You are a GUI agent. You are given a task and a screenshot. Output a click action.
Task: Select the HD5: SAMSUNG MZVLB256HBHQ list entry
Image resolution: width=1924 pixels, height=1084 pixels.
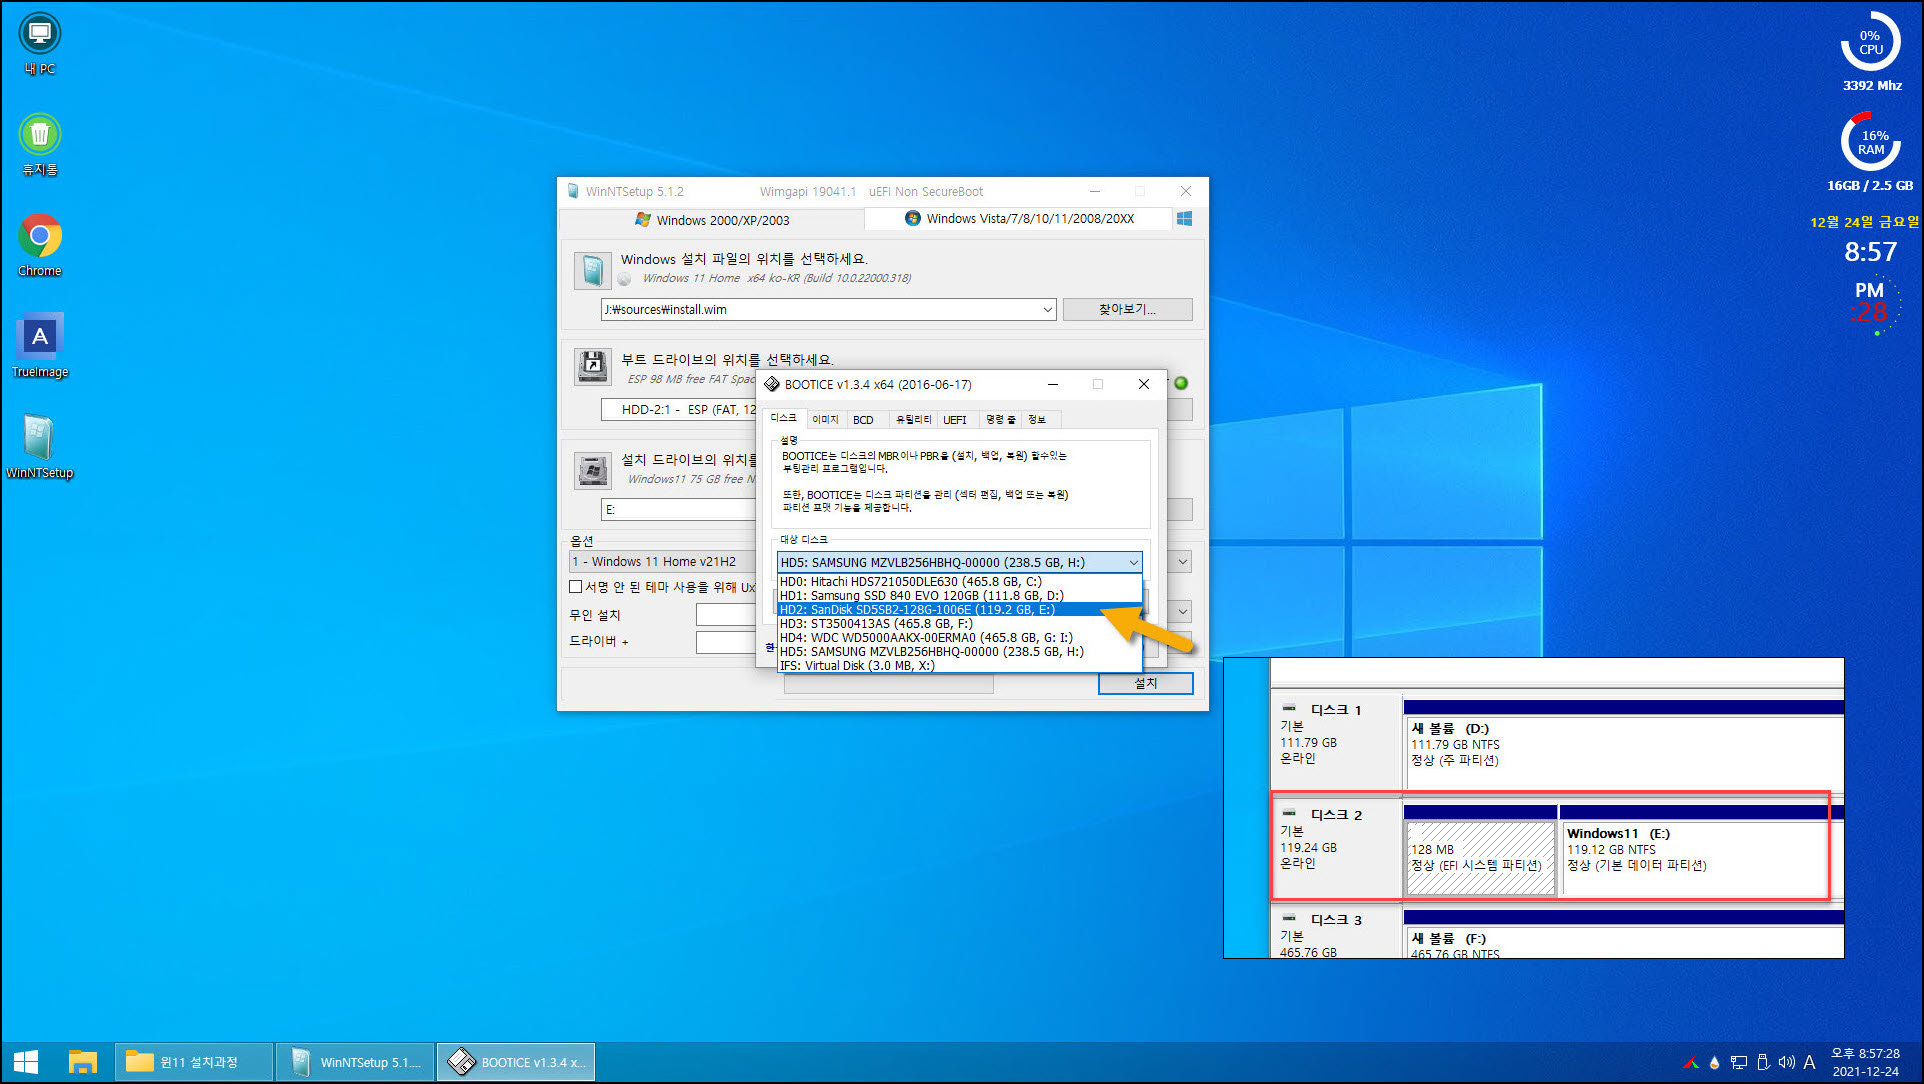pyautogui.click(x=959, y=651)
